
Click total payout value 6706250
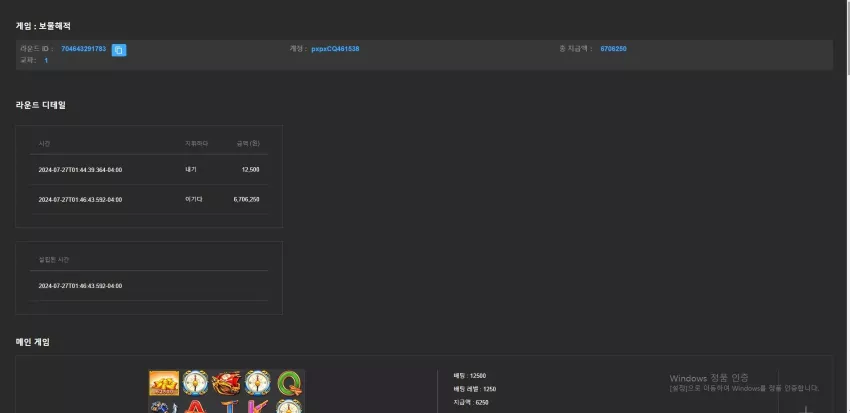click(613, 49)
